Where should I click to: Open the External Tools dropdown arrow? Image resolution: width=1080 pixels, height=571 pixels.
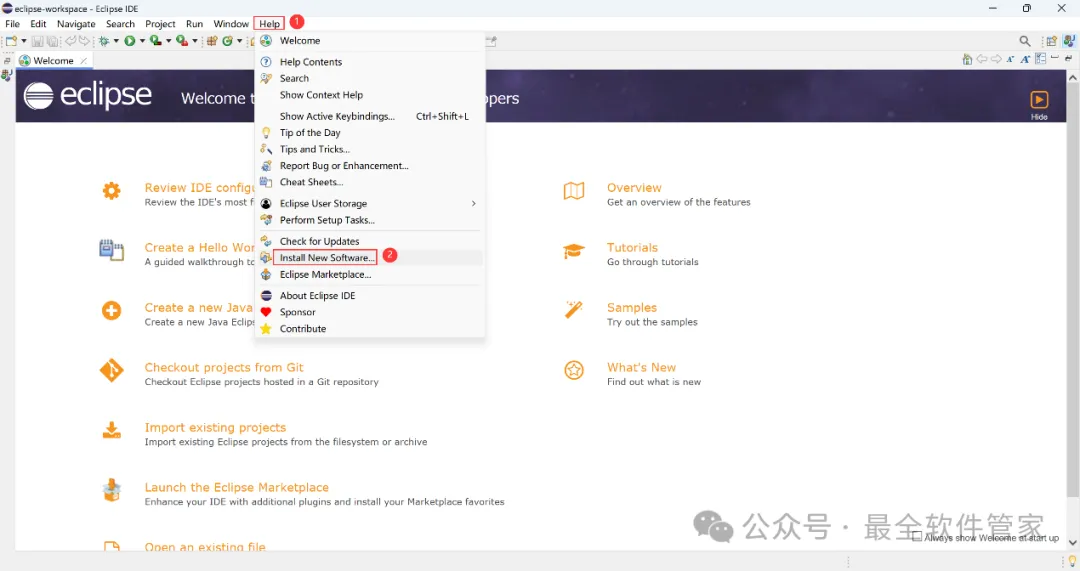pyautogui.click(x=194, y=41)
